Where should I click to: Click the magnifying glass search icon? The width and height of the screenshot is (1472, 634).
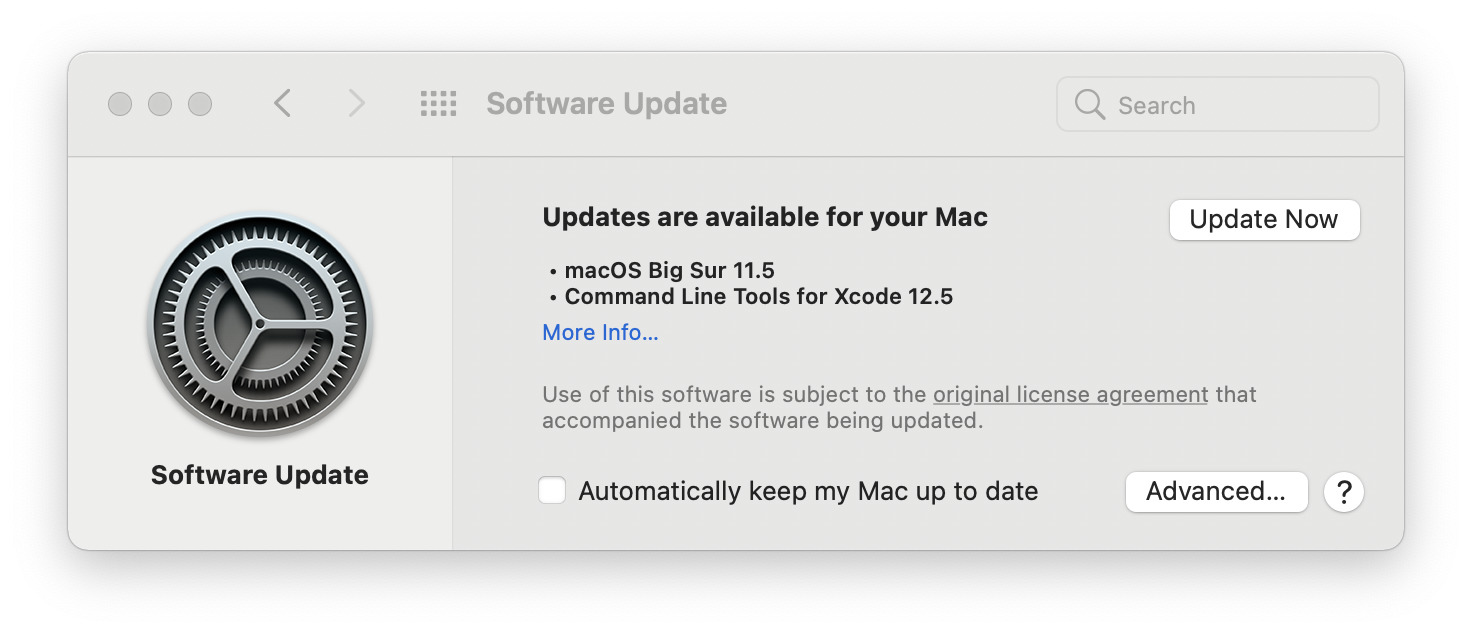1089,104
